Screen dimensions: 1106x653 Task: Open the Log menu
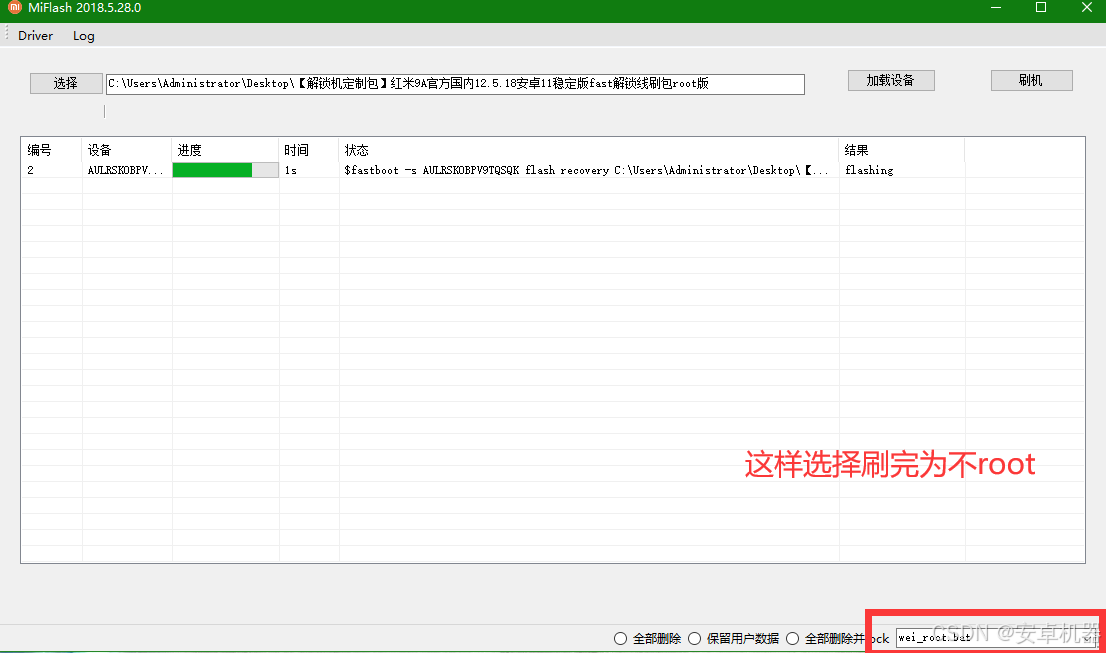click(83, 36)
